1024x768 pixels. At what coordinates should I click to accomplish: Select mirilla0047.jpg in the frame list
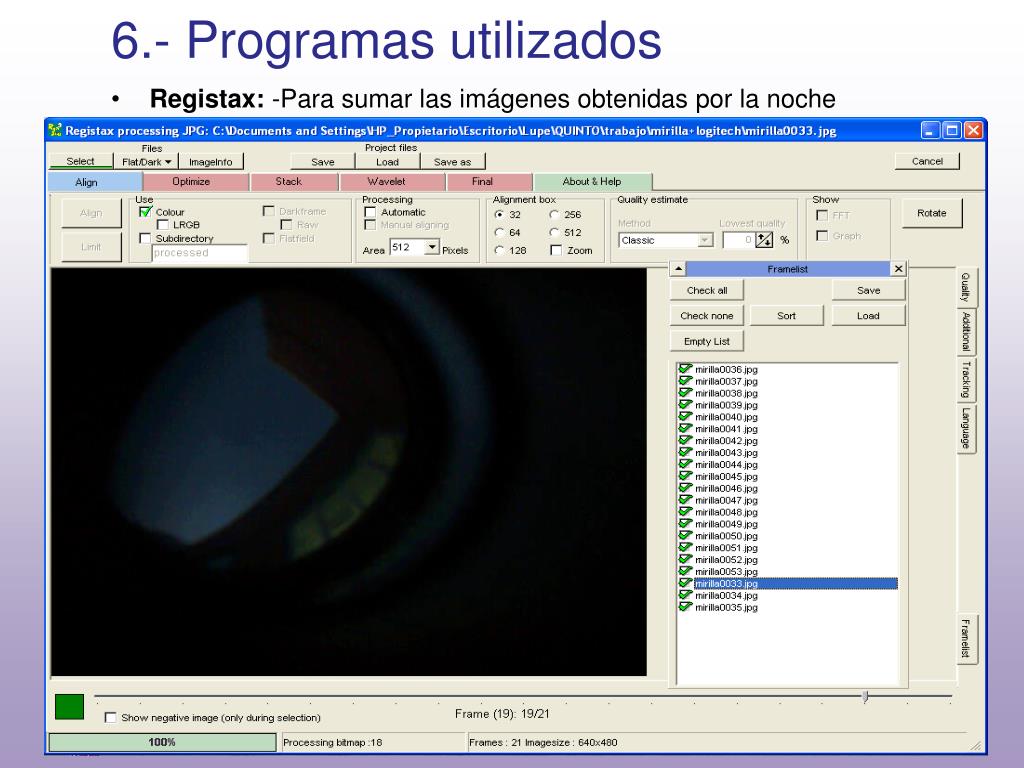pos(726,500)
